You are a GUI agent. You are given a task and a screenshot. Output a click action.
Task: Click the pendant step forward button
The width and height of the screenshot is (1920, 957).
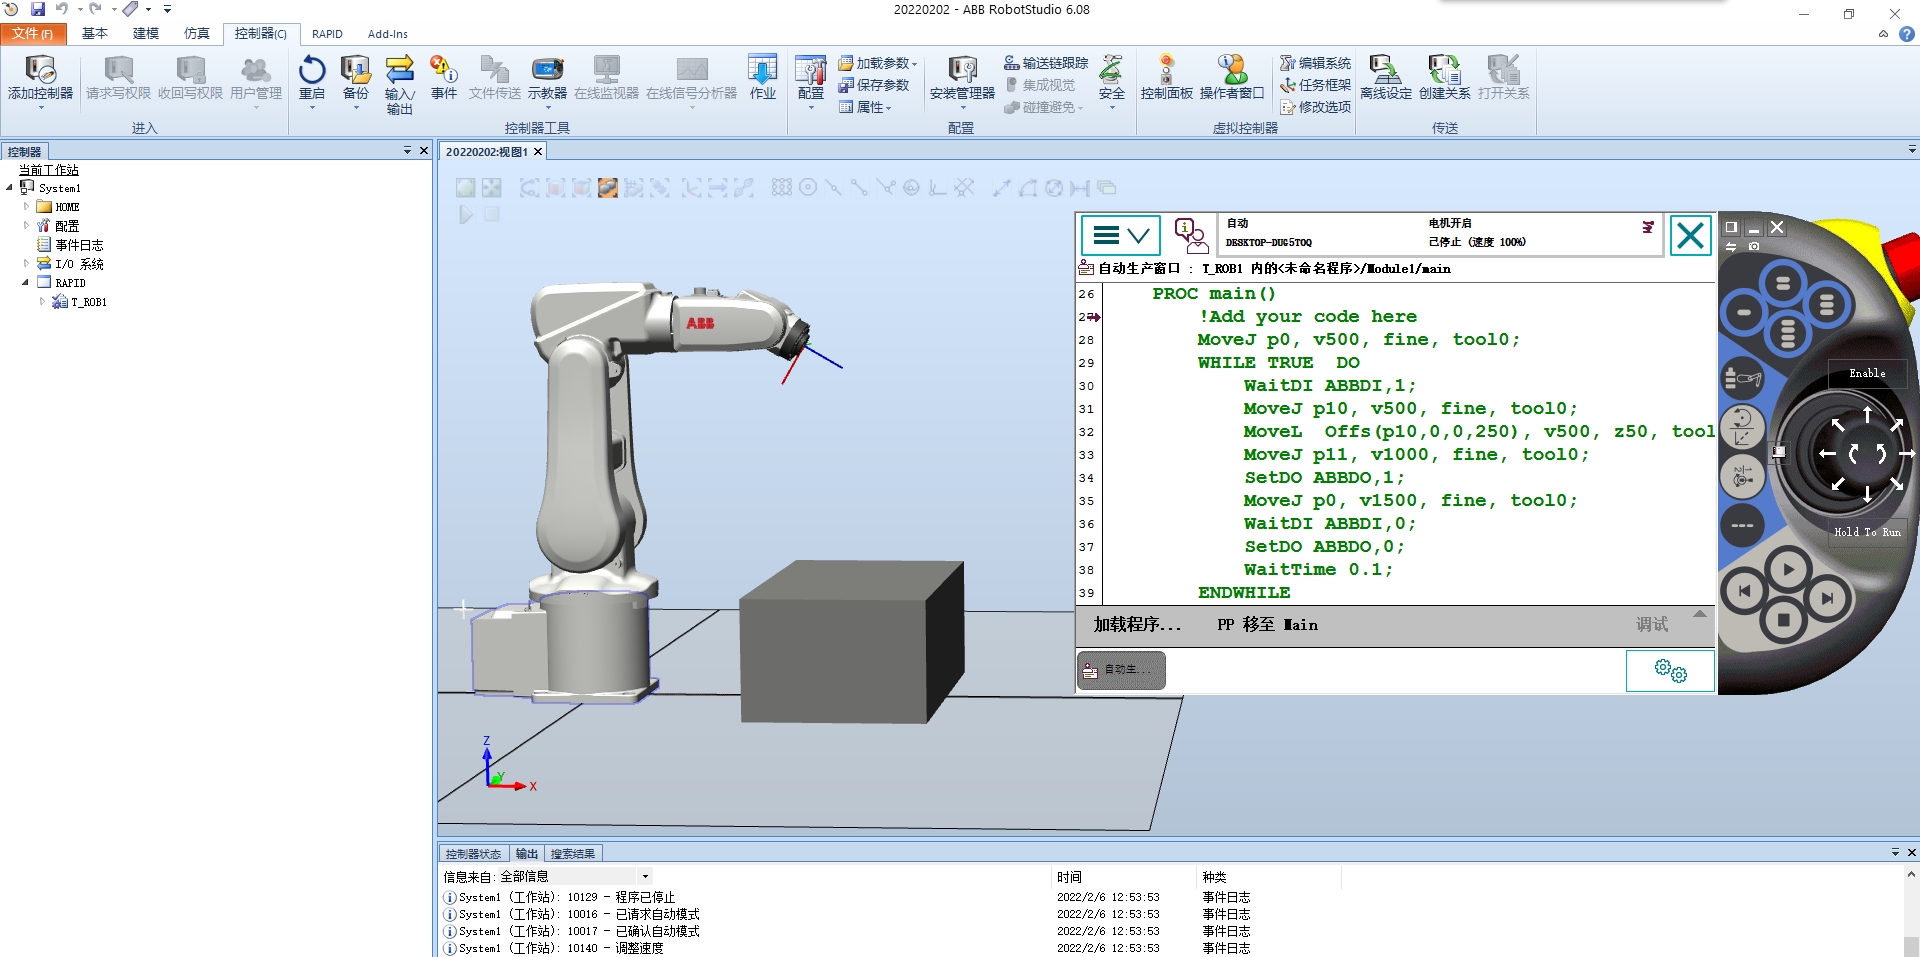coord(1828,598)
